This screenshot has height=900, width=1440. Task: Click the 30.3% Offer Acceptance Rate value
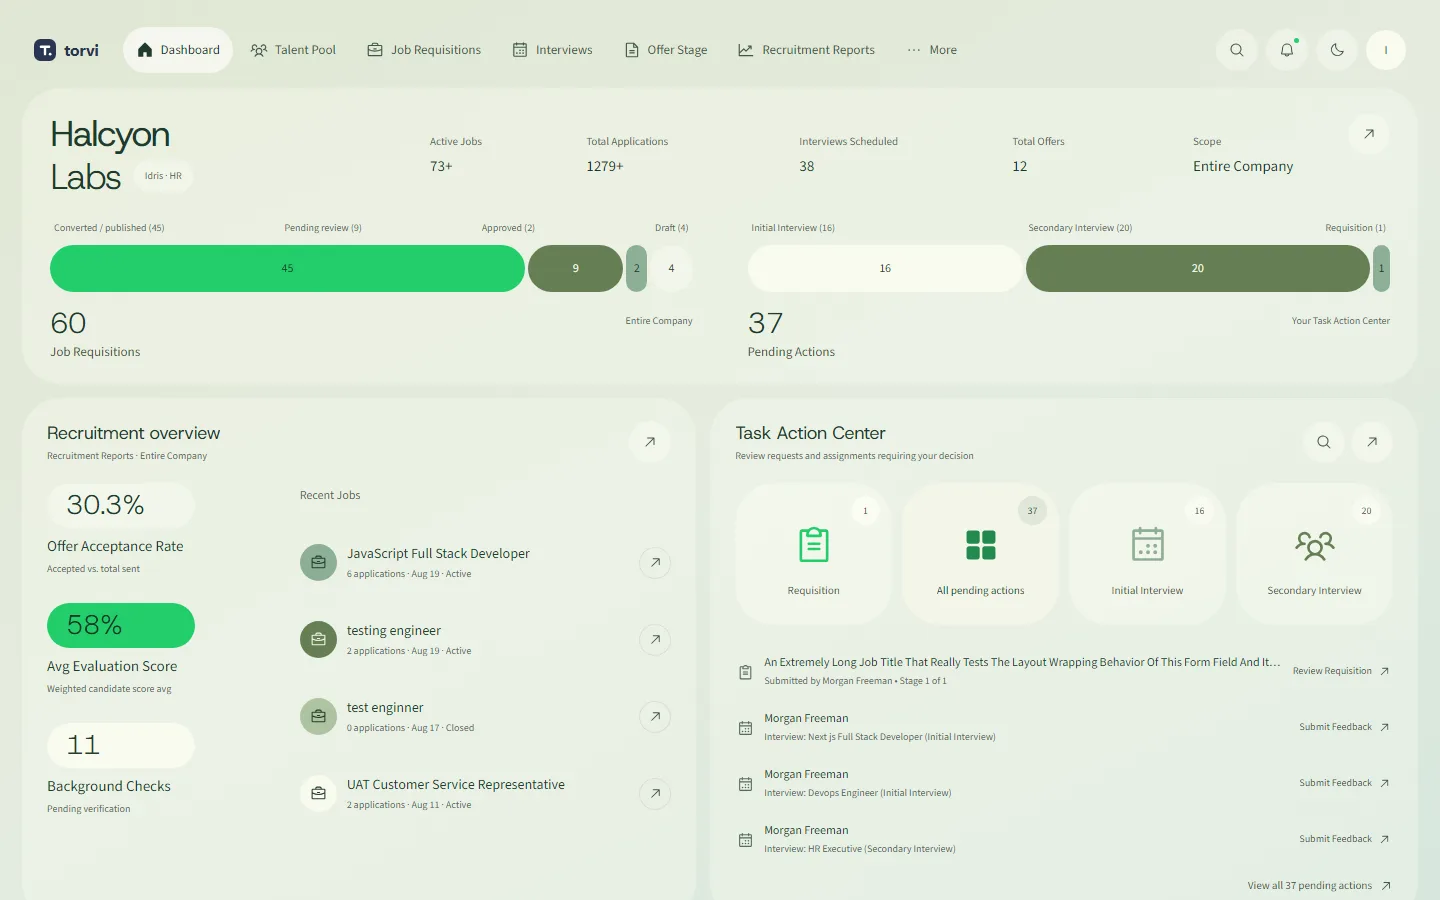pyautogui.click(x=120, y=505)
